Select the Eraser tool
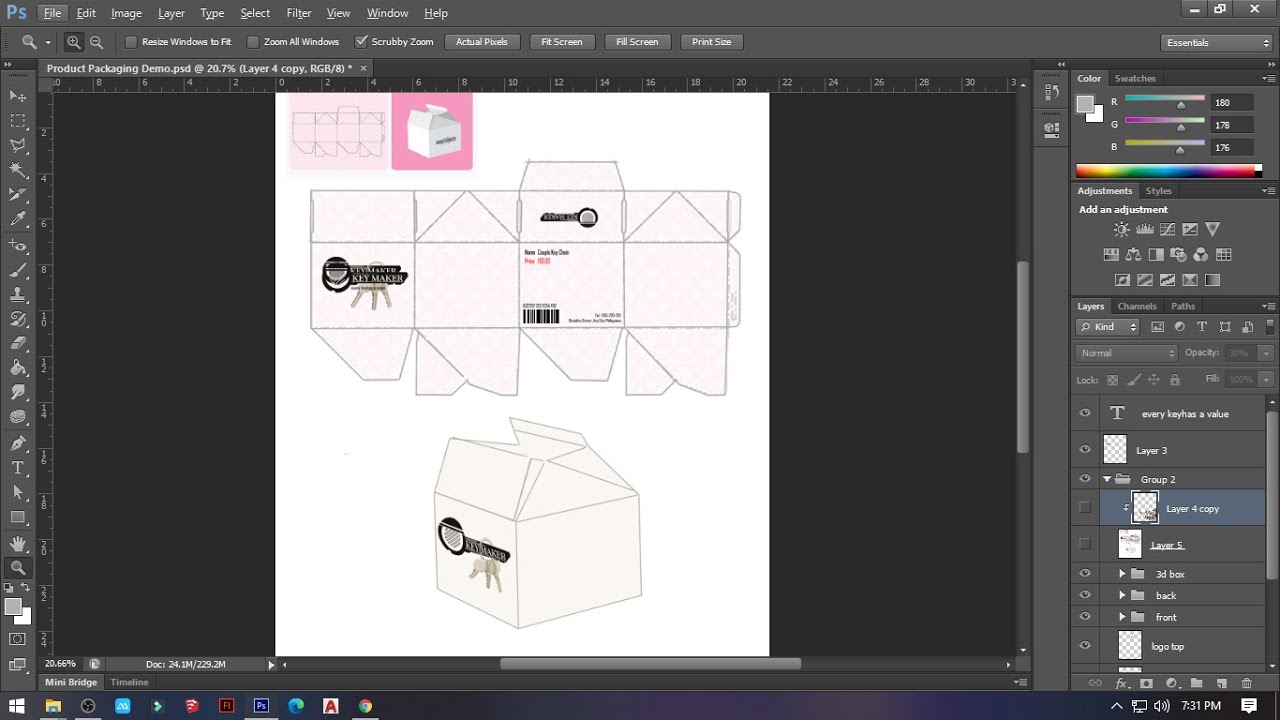Viewport: 1280px width, 720px height. click(x=18, y=343)
